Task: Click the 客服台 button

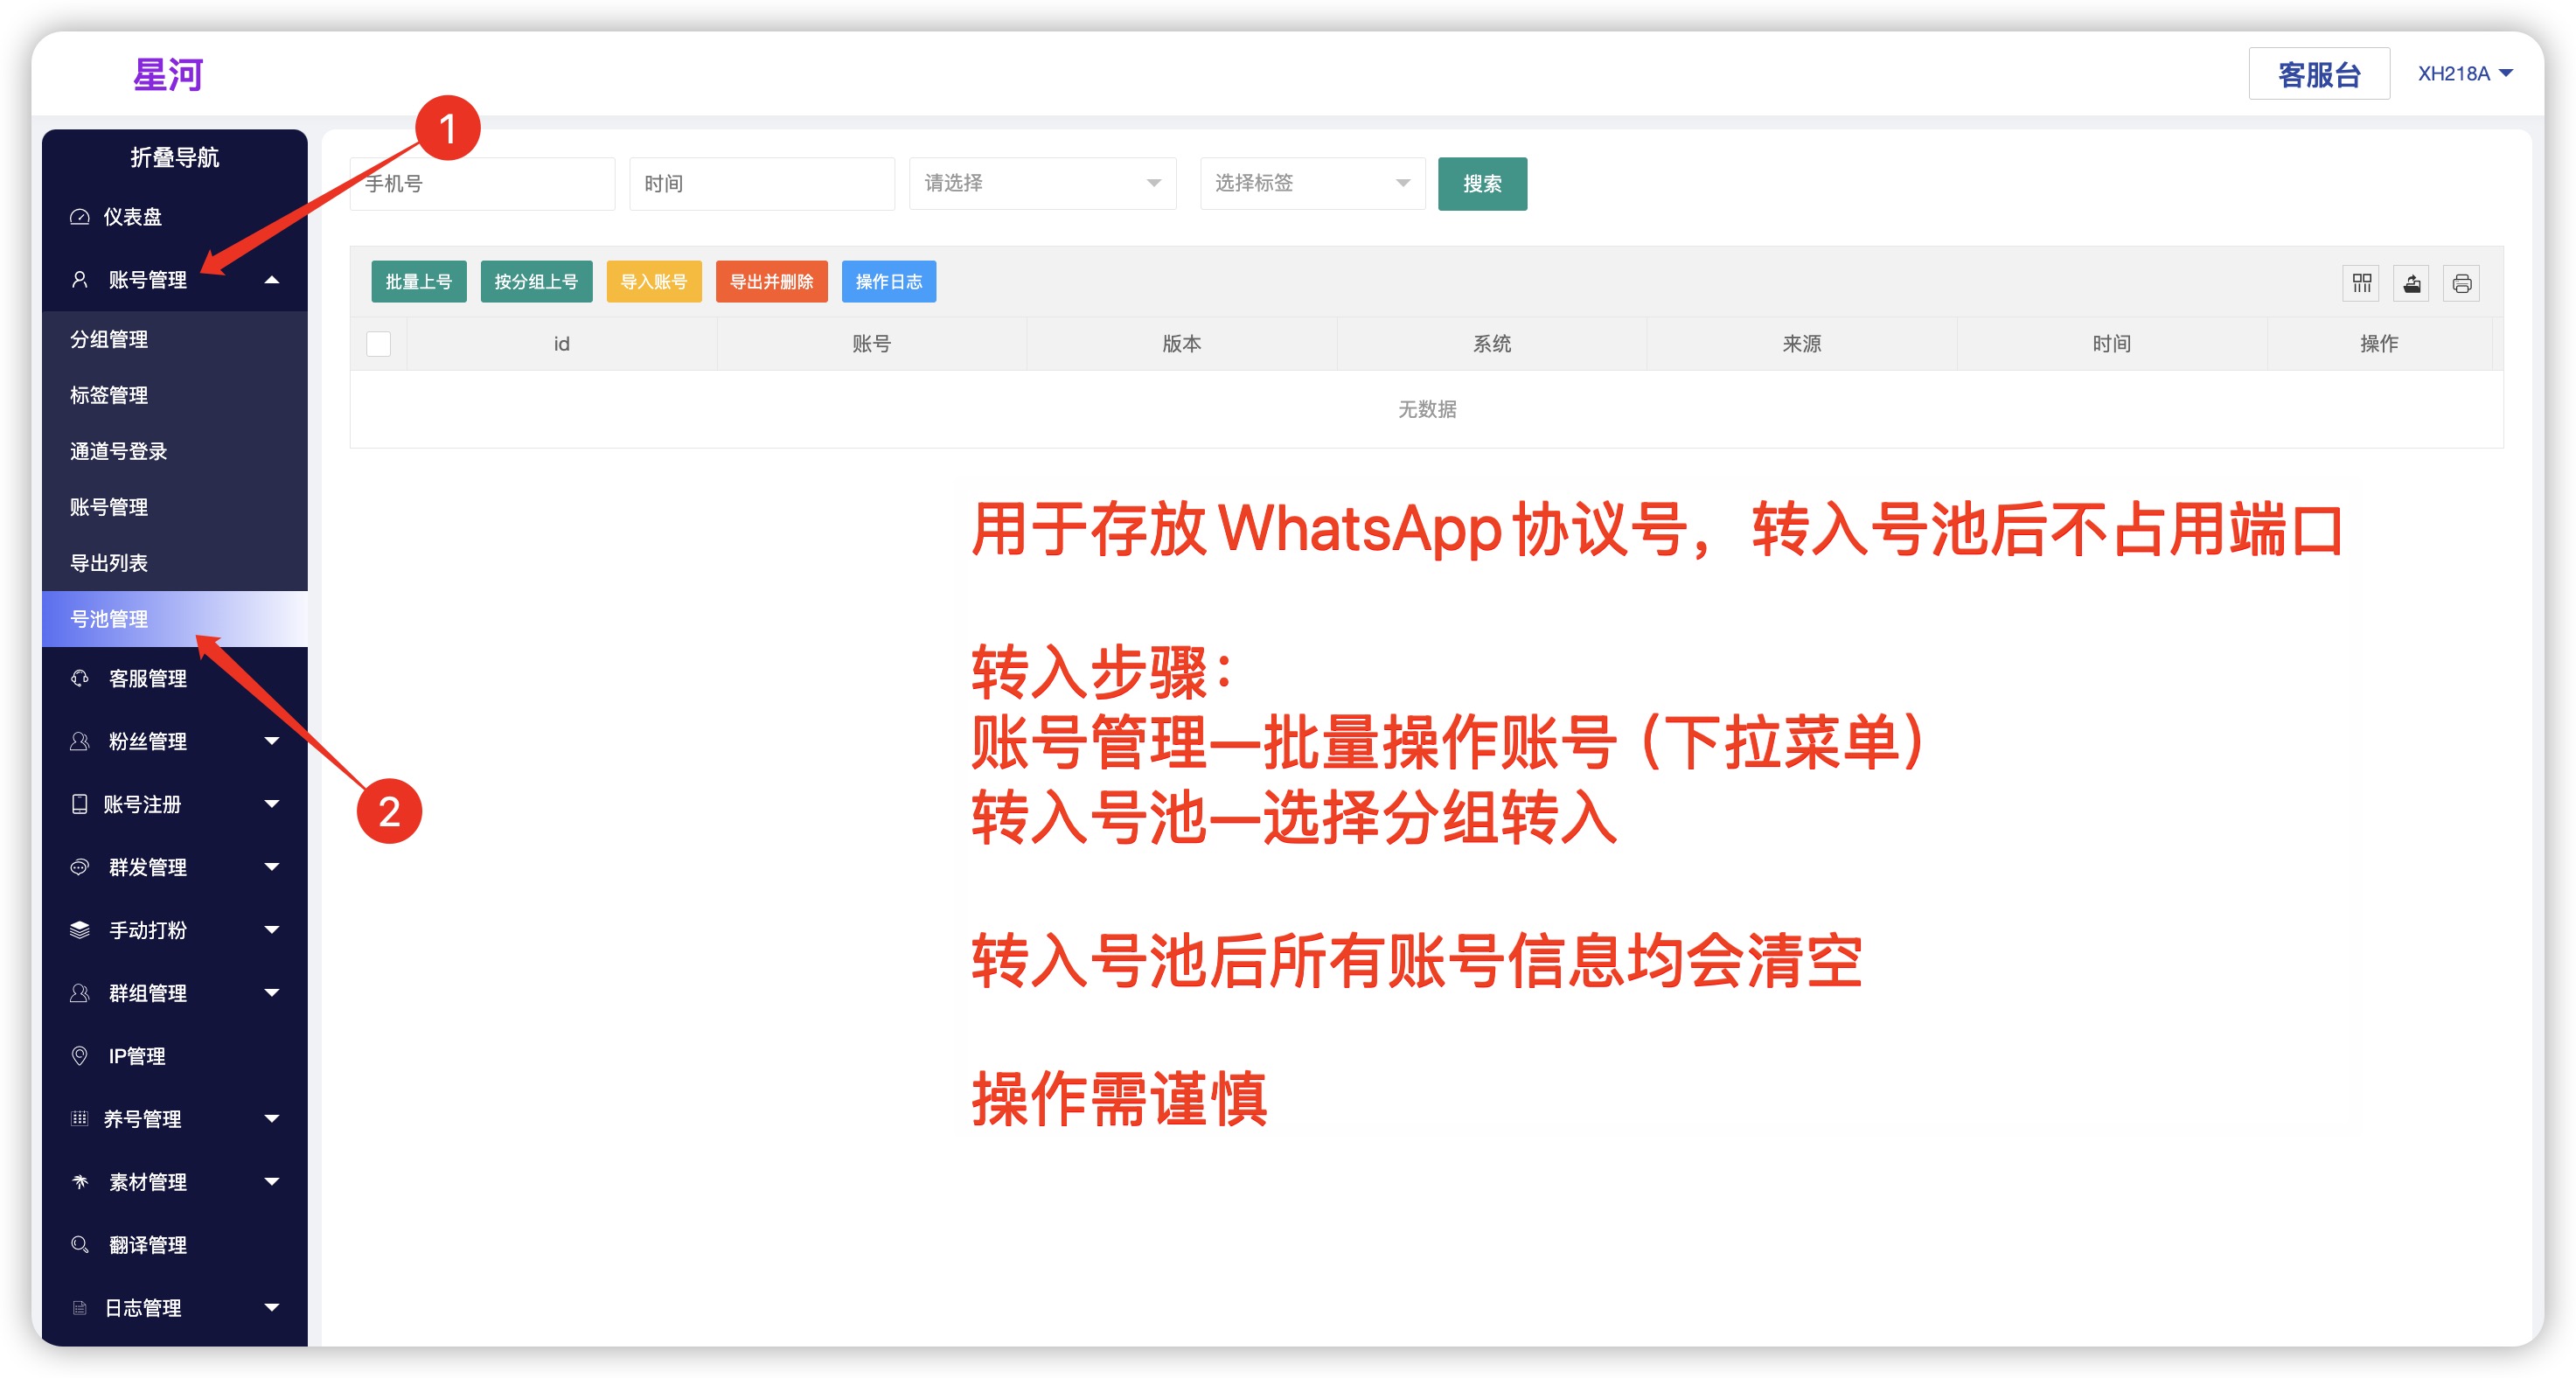Action: [2318, 74]
